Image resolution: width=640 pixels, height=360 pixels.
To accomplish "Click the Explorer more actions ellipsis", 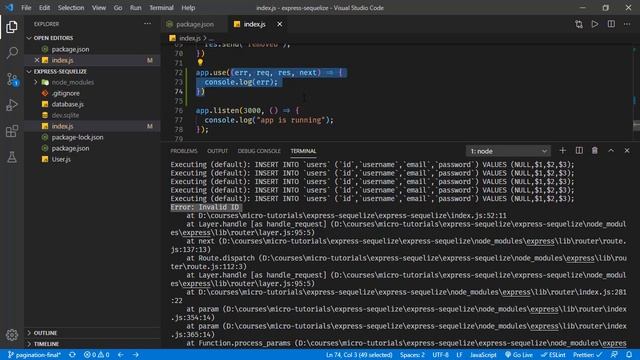I will 147,24.
